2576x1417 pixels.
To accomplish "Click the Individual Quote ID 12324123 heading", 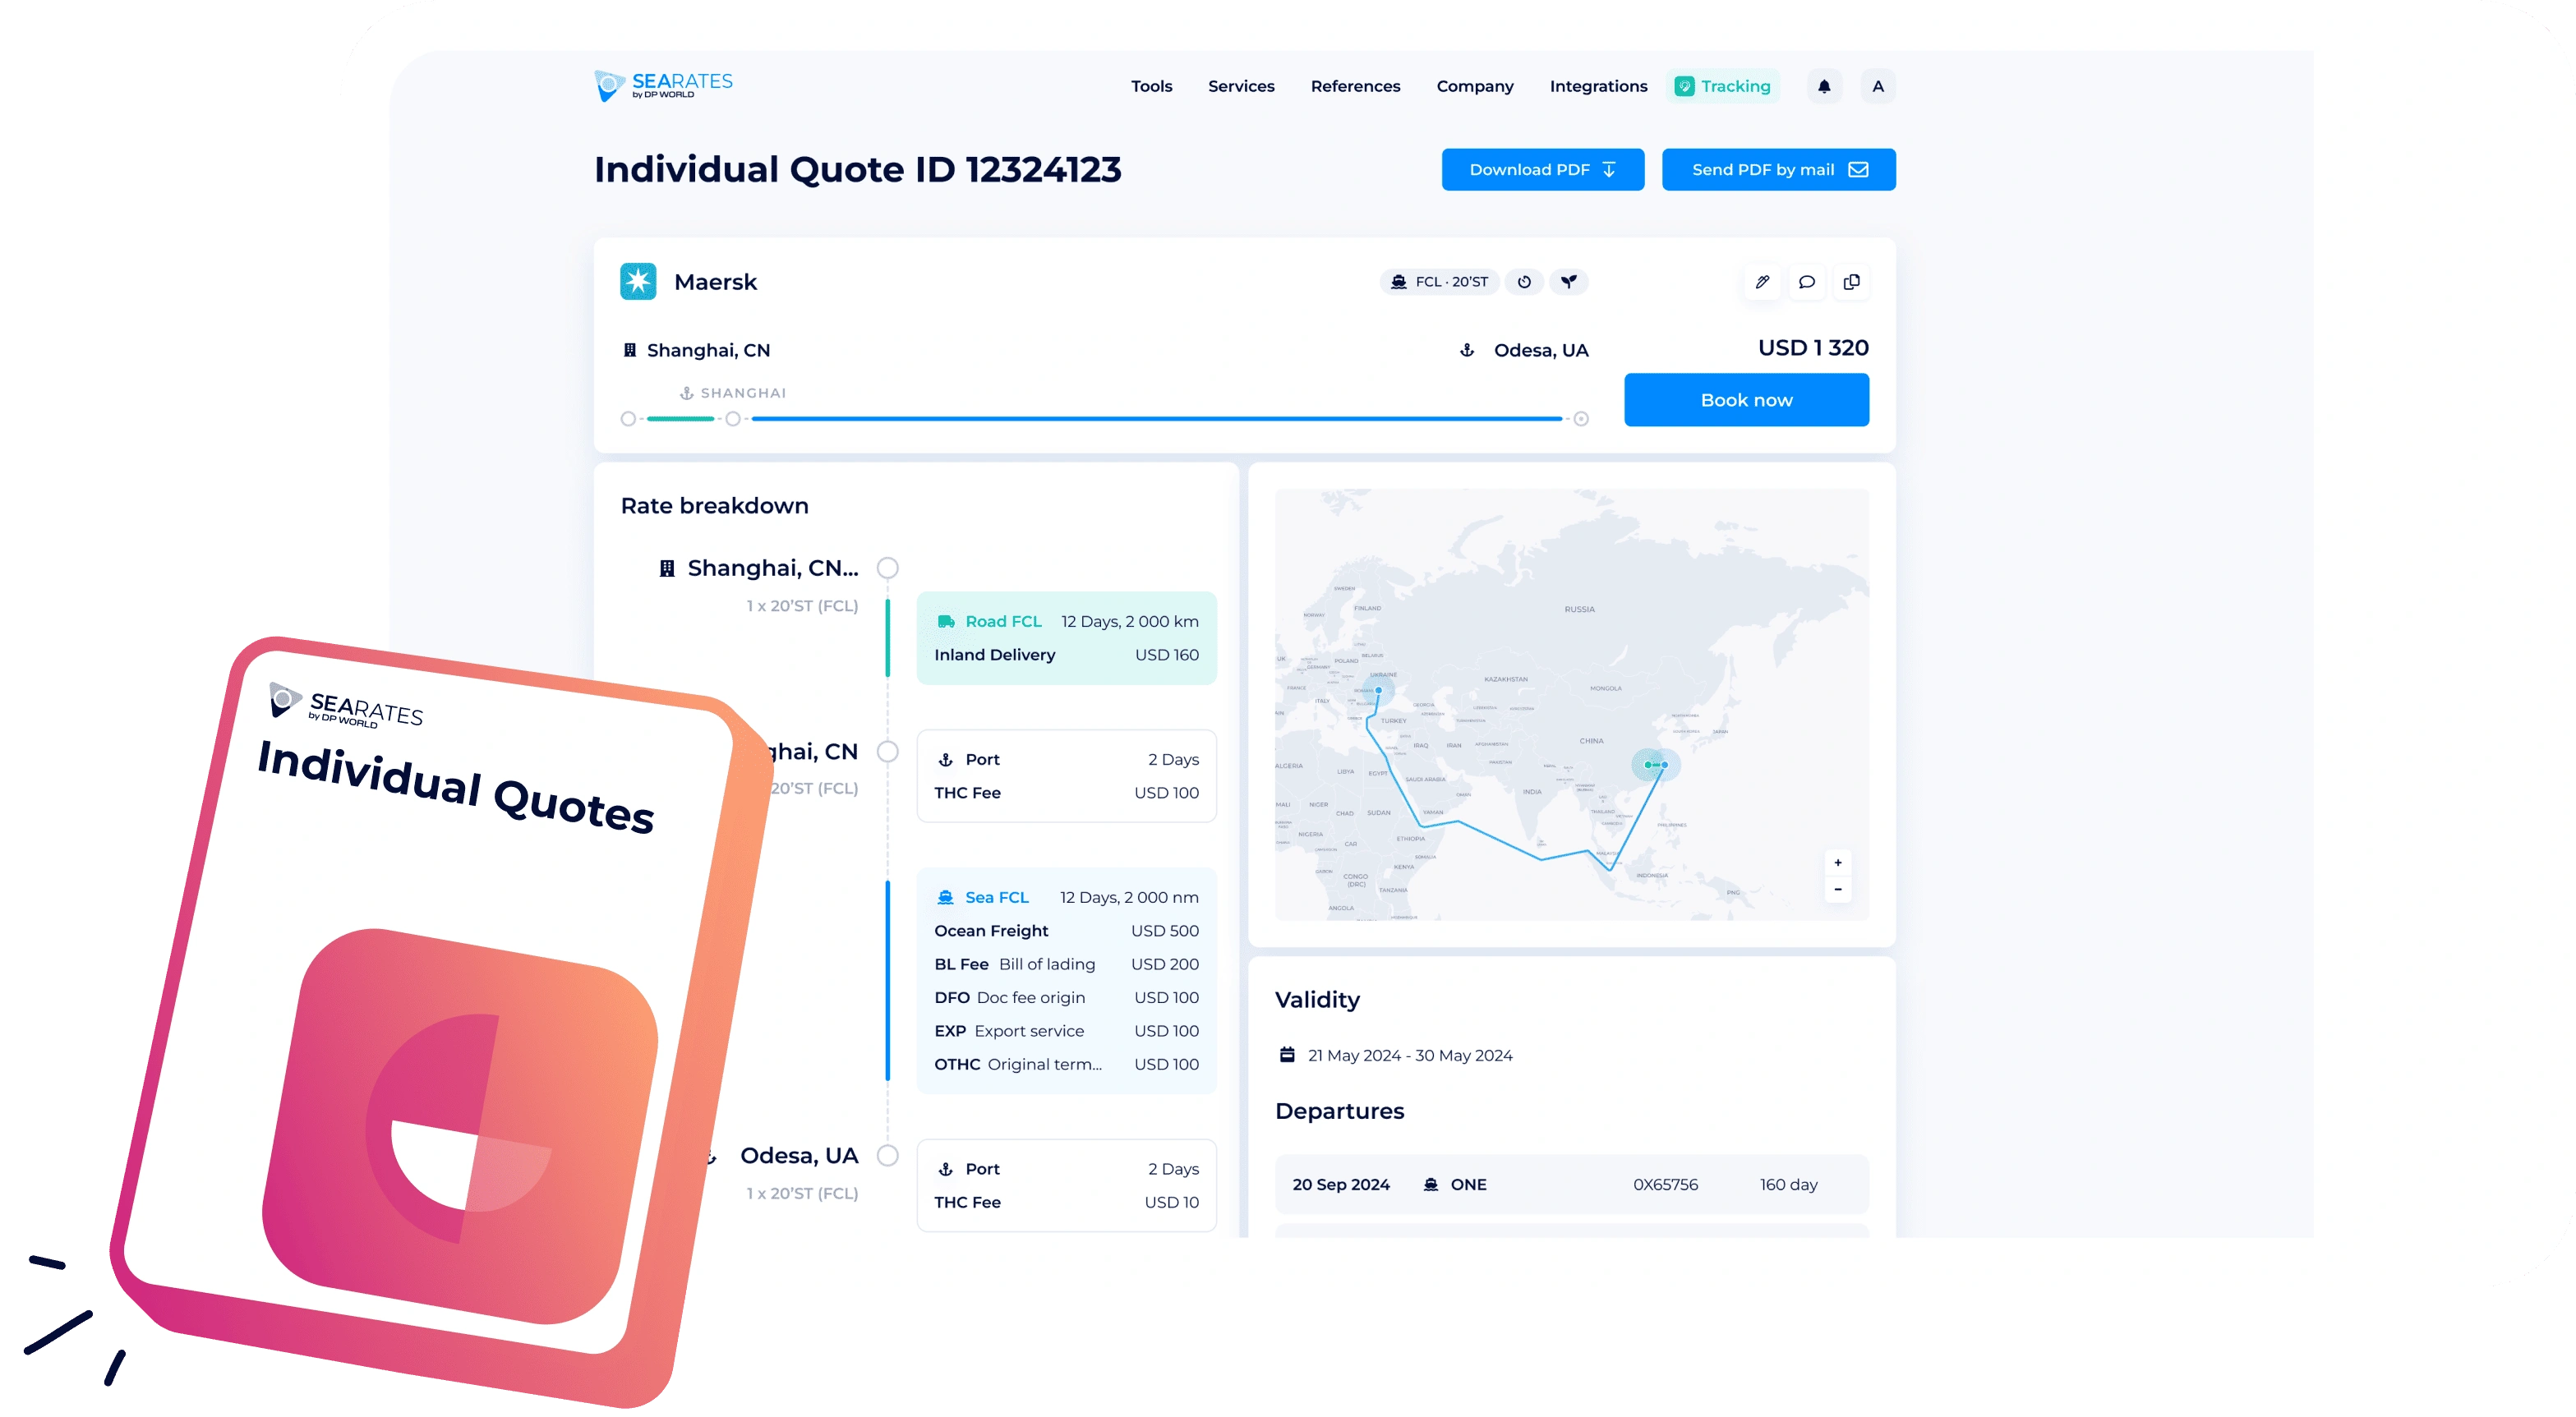I will [857, 169].
